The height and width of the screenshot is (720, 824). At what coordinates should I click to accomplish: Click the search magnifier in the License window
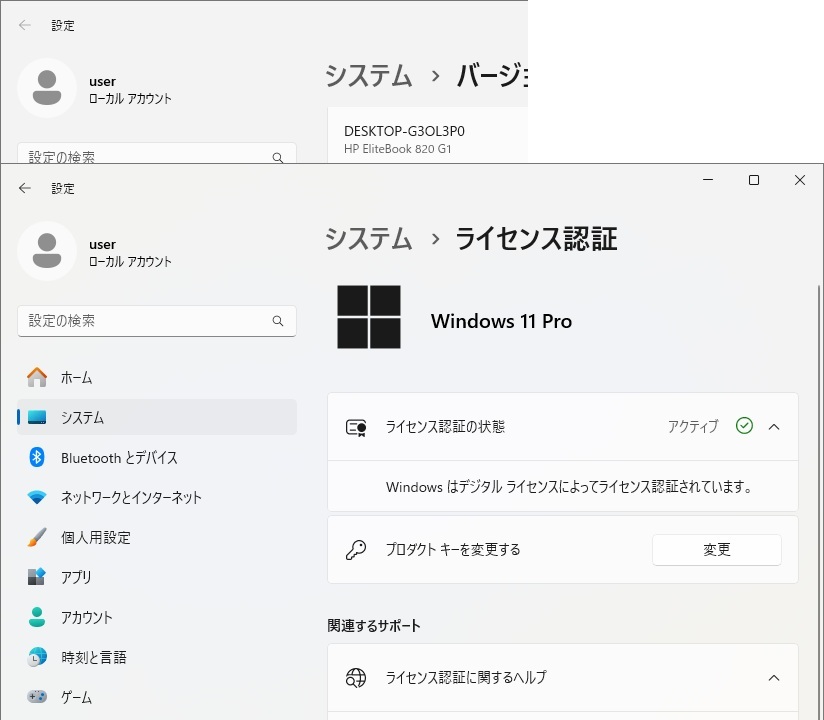pos(277,321)
